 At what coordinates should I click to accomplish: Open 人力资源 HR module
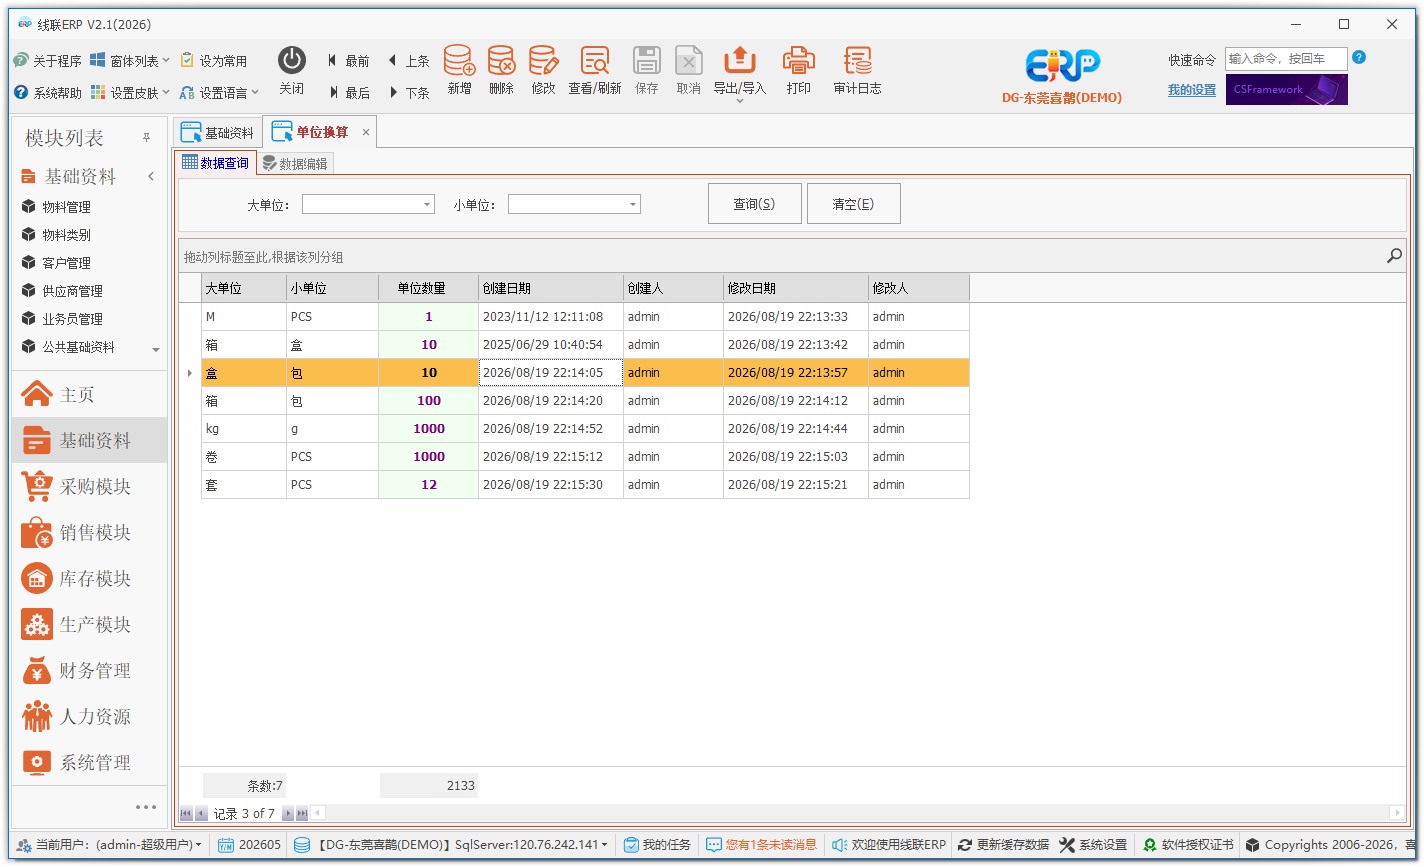click(x=89, y=717)
